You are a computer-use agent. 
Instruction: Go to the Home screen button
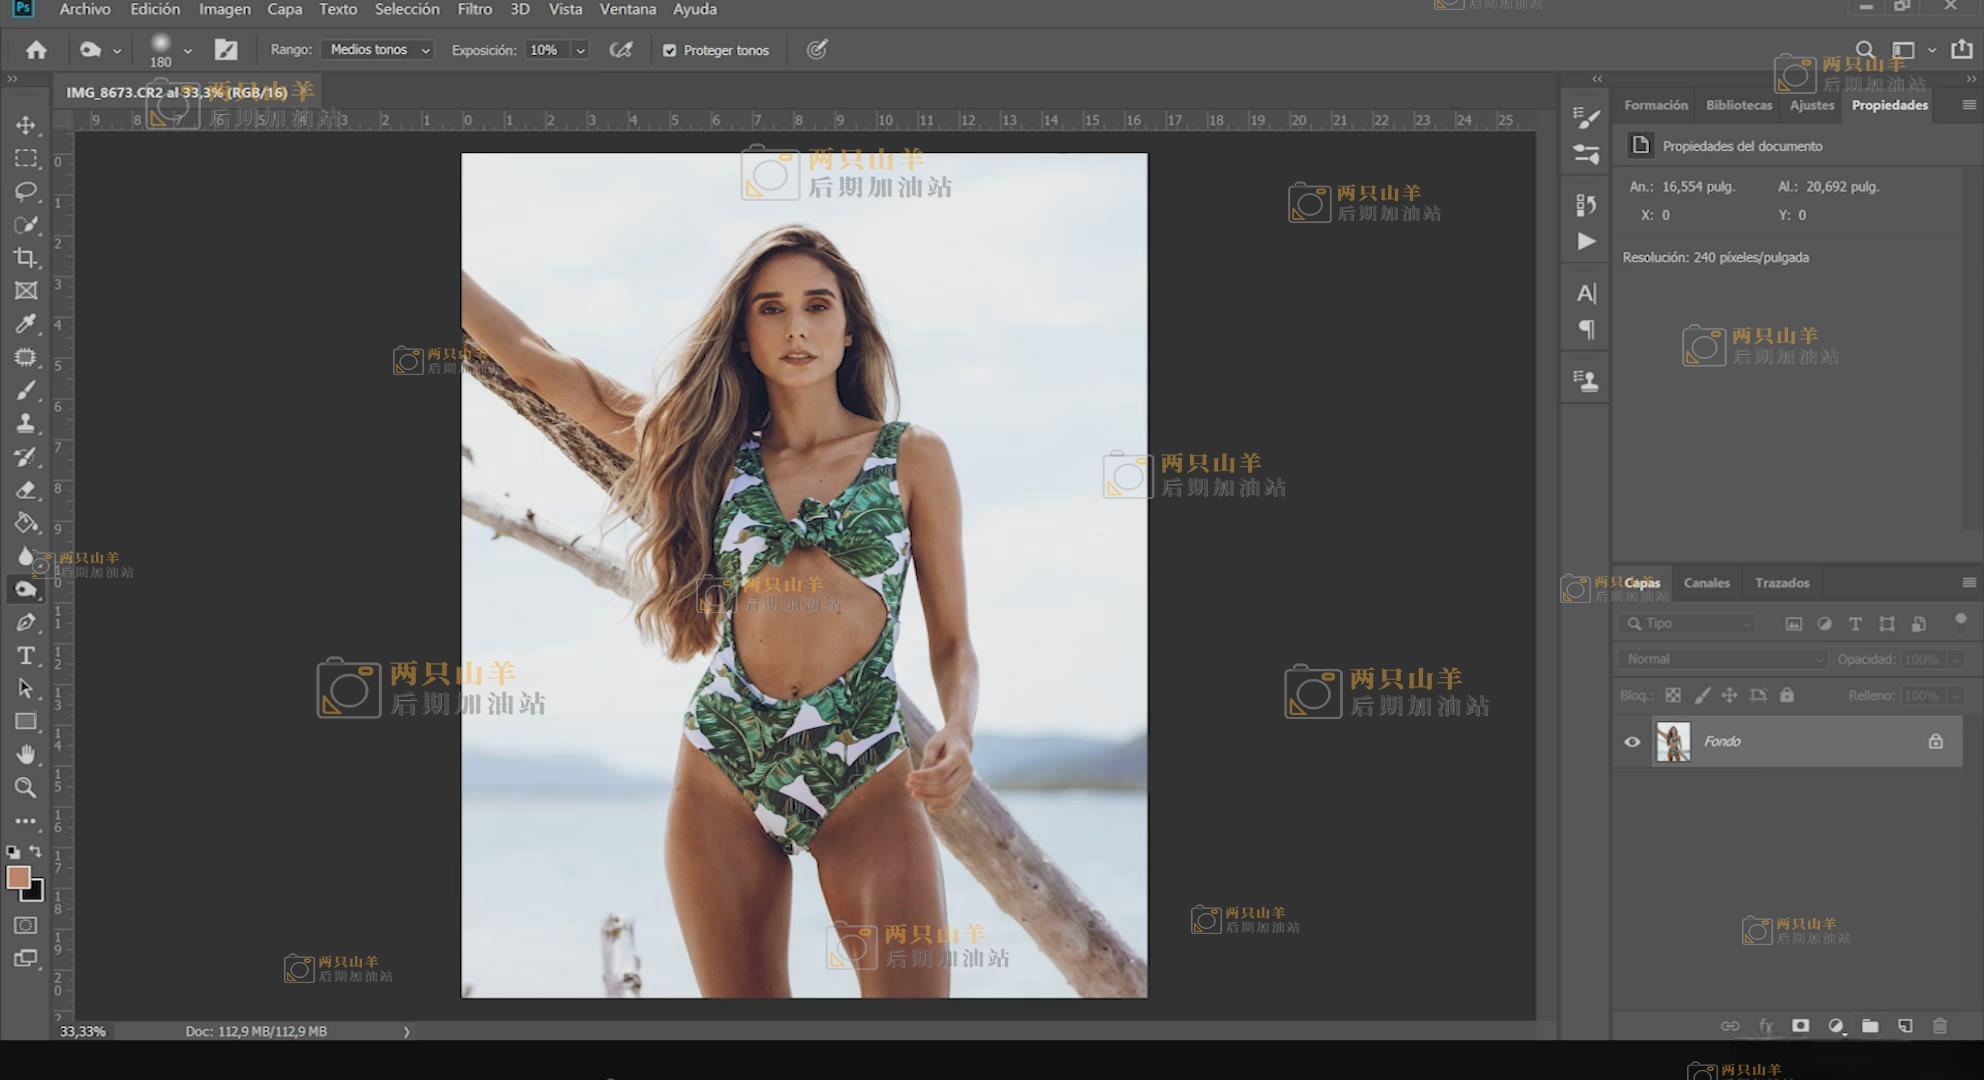36,50
